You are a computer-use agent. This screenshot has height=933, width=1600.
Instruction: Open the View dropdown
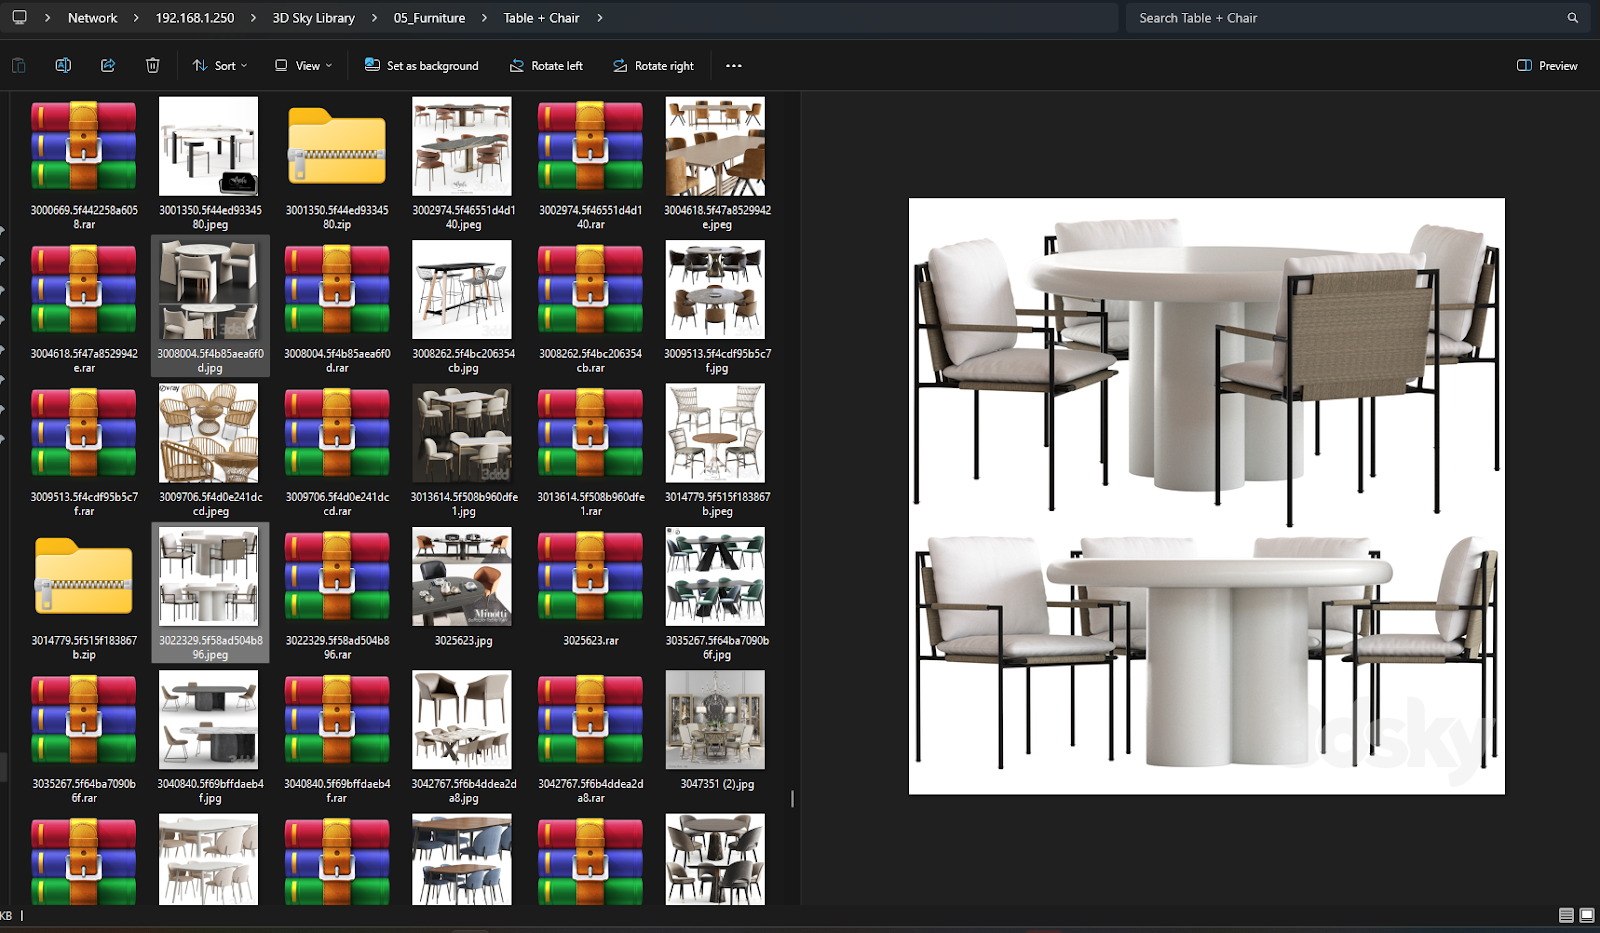(x=303, y=66)
